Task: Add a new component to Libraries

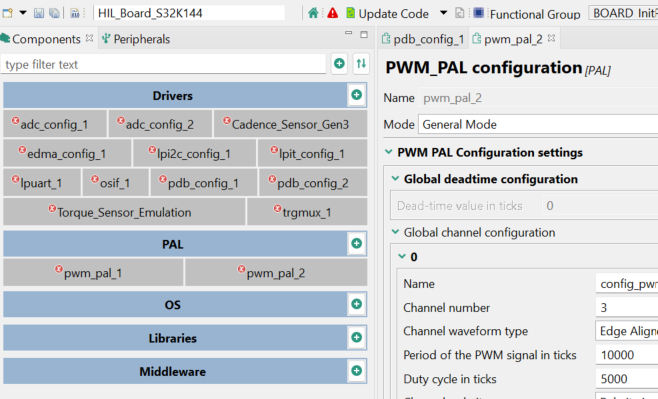Action: (x=357, y=337)
